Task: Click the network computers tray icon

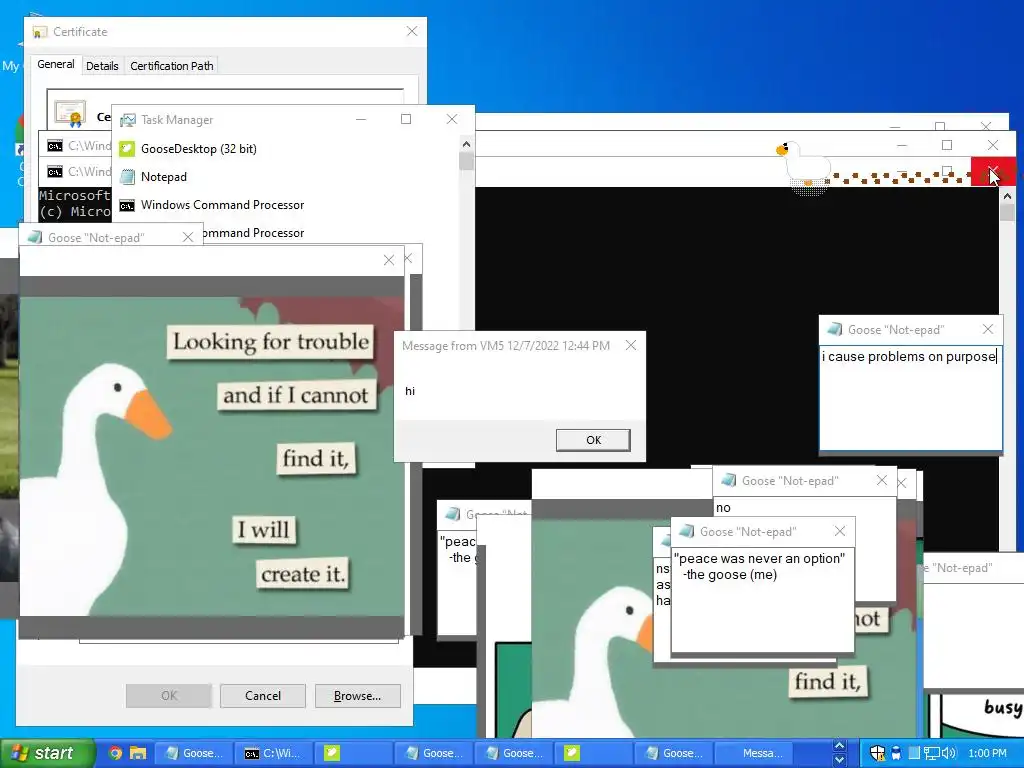Action: (931, 753)
